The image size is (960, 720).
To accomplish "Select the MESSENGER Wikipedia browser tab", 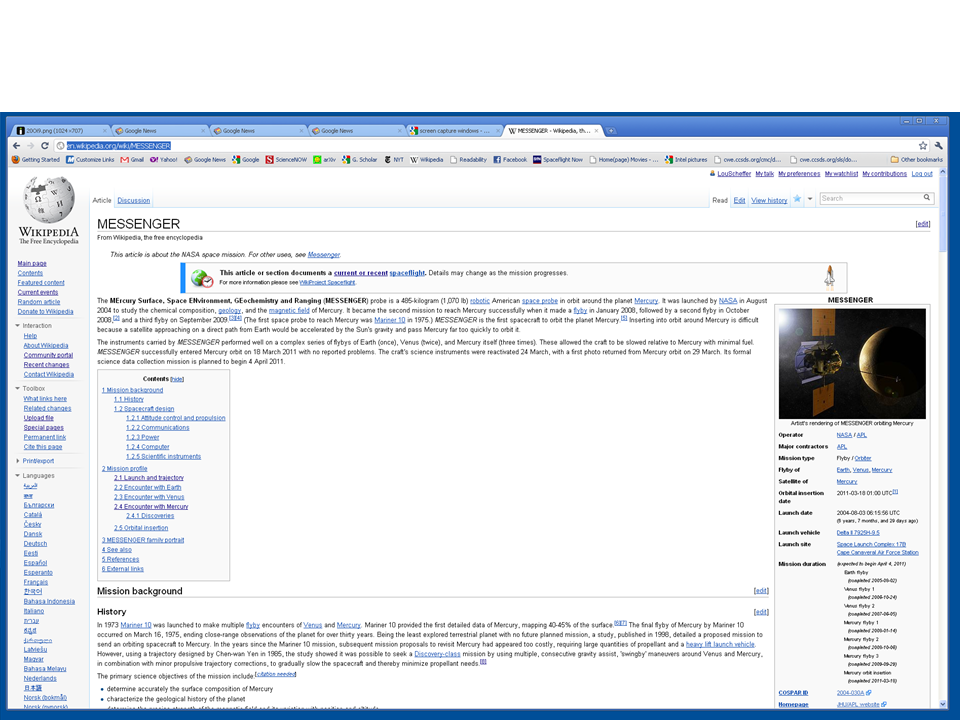I will pos(553,130).
